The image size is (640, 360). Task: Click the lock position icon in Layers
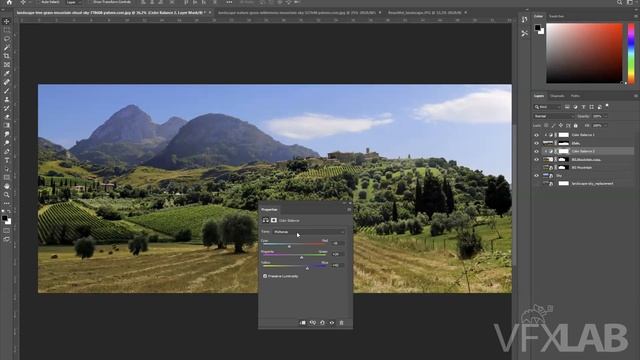pyautogui.click(x=561, y=126)
